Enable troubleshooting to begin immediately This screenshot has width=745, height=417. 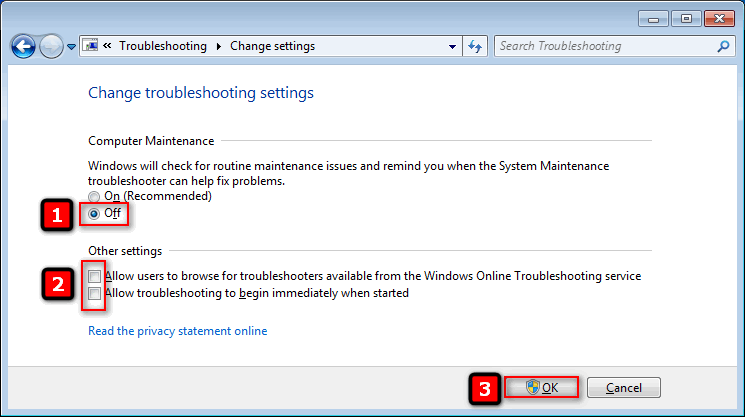coord(94,293)
